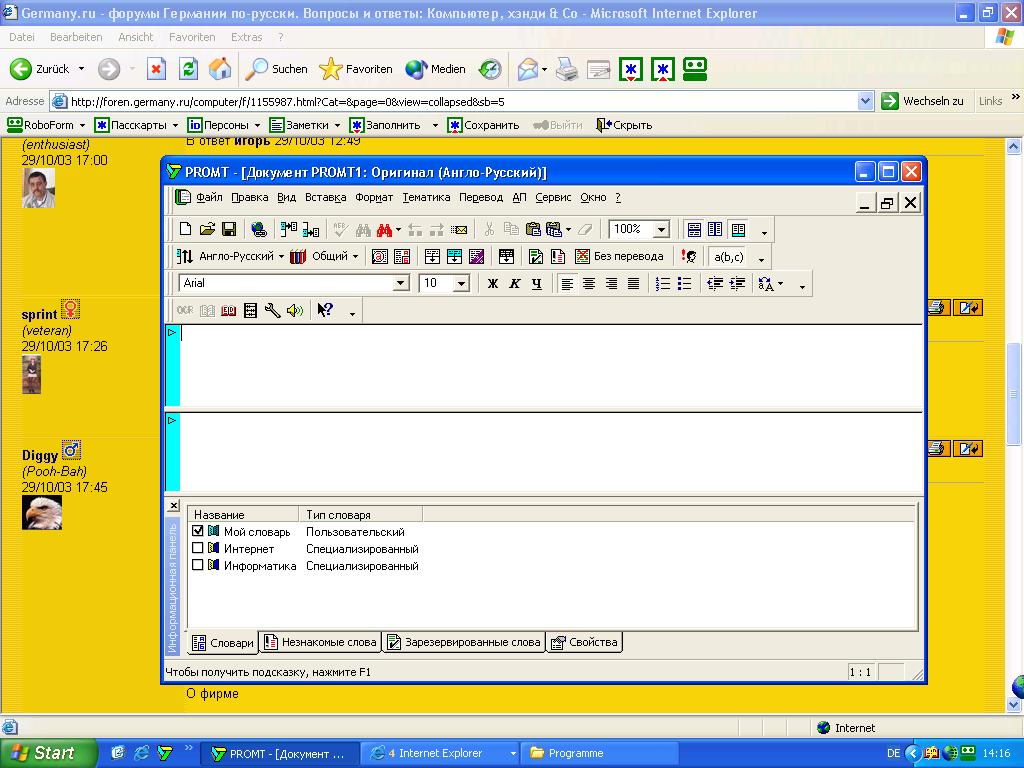The image size is (1024, 768).
Task: Open a file in PROMT
Action: pos(207,229)
